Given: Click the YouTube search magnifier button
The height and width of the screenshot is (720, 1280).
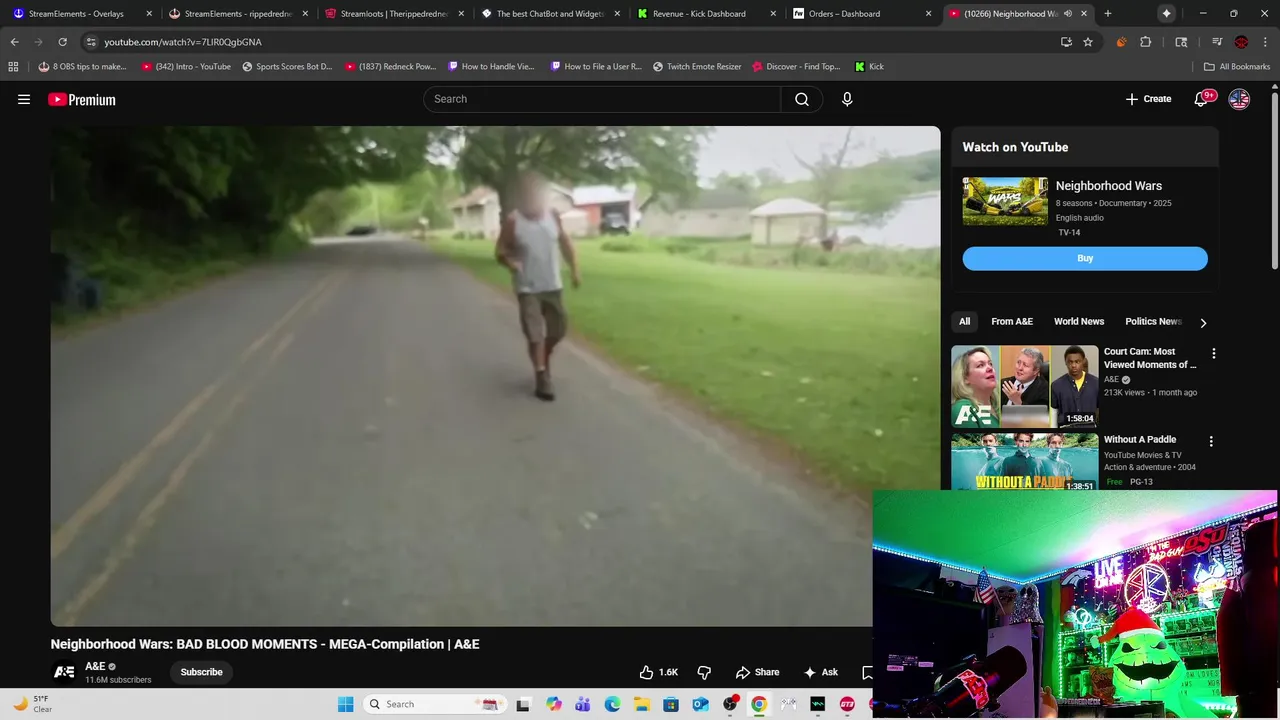Looking at the screenshot, I should (802, 99).
